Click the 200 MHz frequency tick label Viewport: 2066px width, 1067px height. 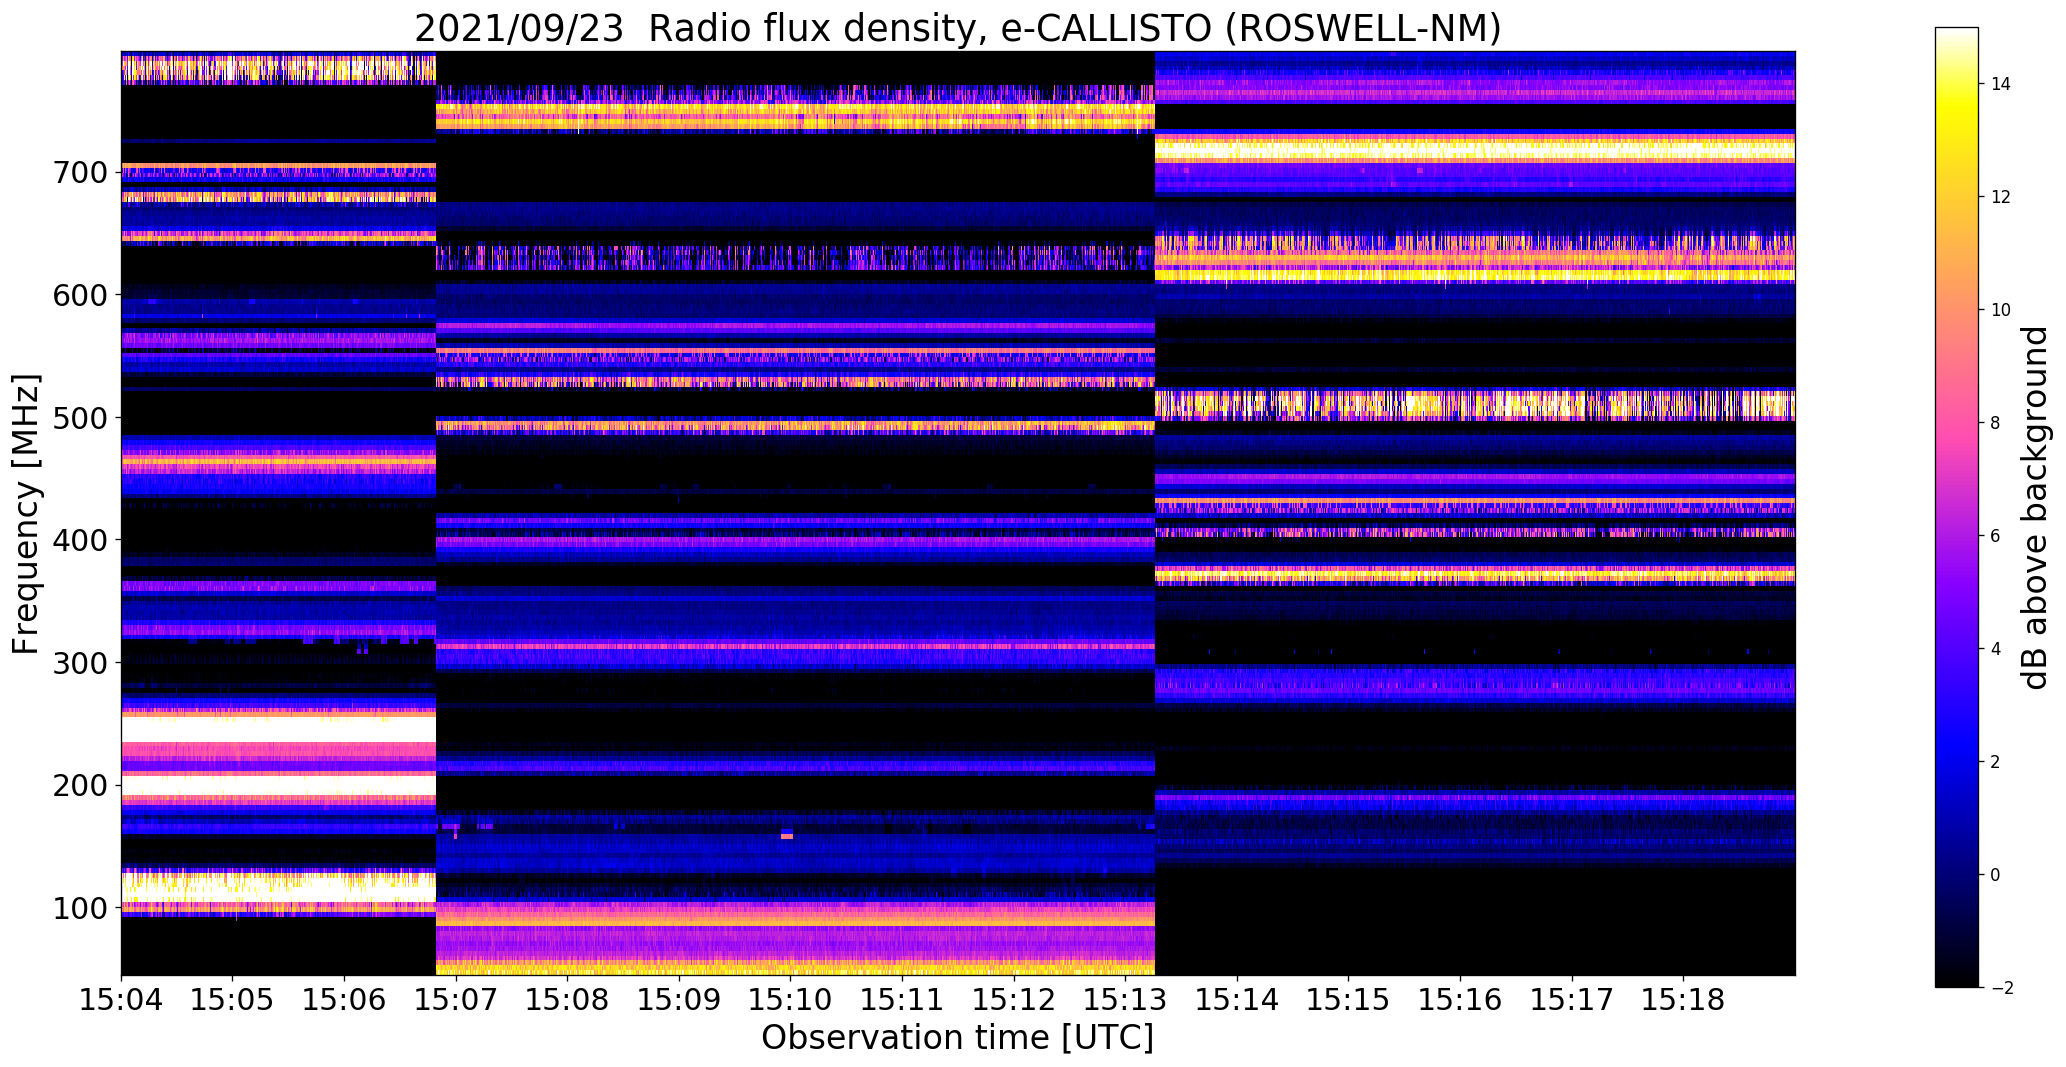pos(82,785)
